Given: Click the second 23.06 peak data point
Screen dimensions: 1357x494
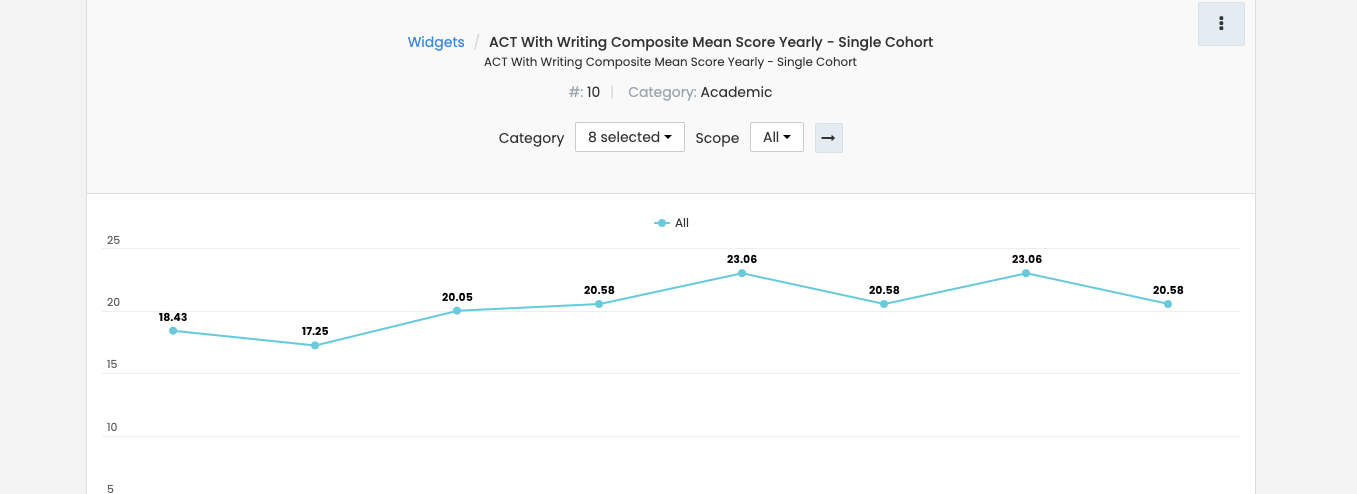Looking at the screenshot, I should pyautogui.click(x=1026, y=273).
